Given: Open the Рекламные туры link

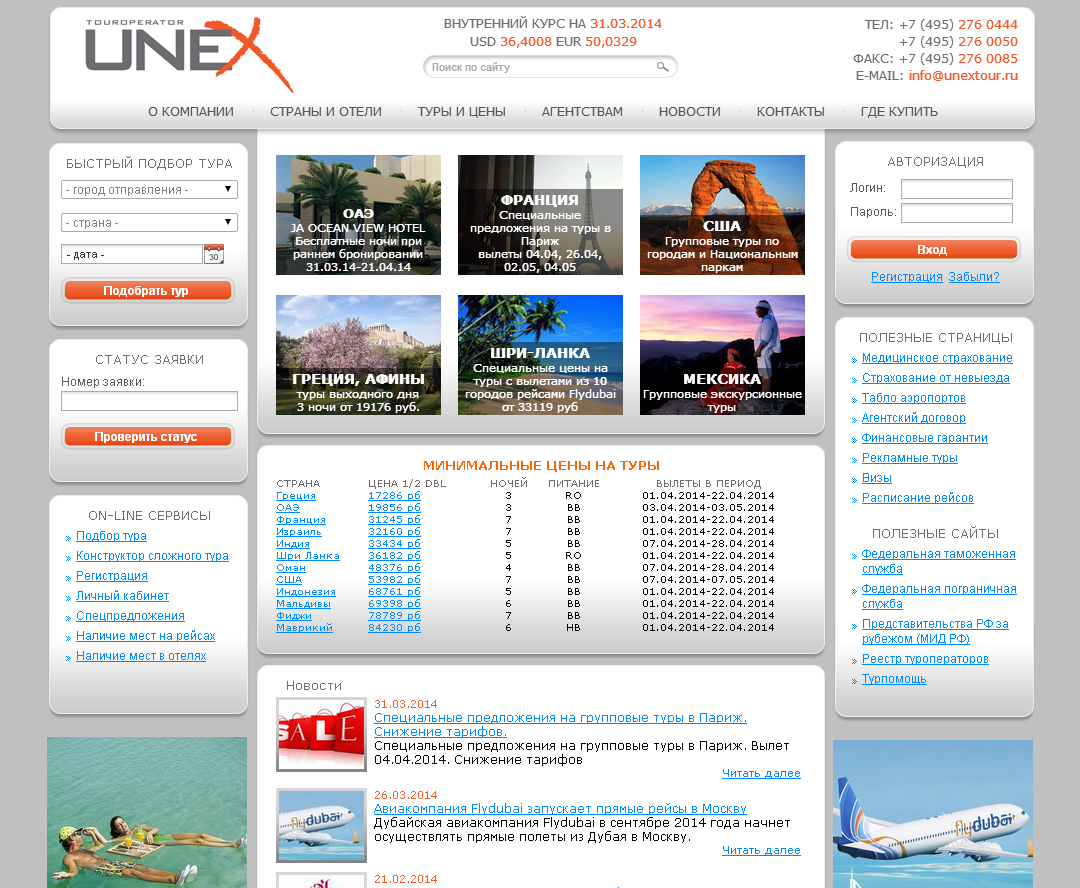Looking at the screenshot, I should click(x=909, y=457).
